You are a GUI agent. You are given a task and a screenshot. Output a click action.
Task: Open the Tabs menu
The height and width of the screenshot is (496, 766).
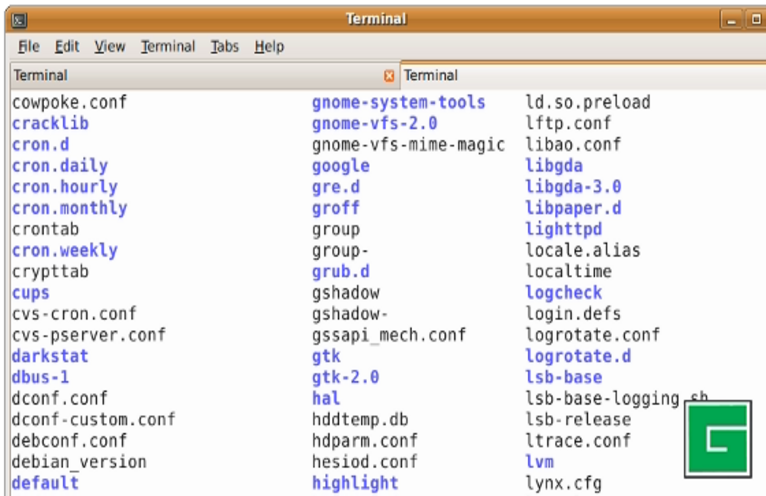click(x=225, y=47)
